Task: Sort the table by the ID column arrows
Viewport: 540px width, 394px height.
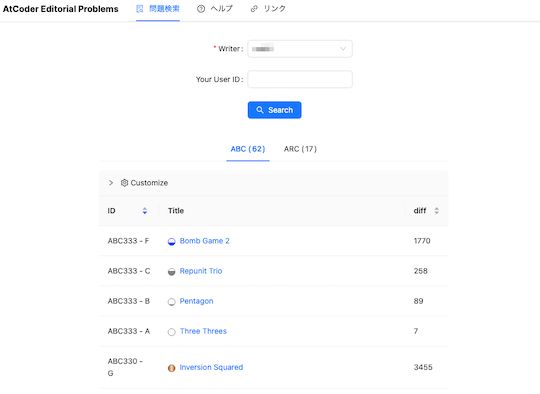Action: pyautogui.click(x=145, y=211)
